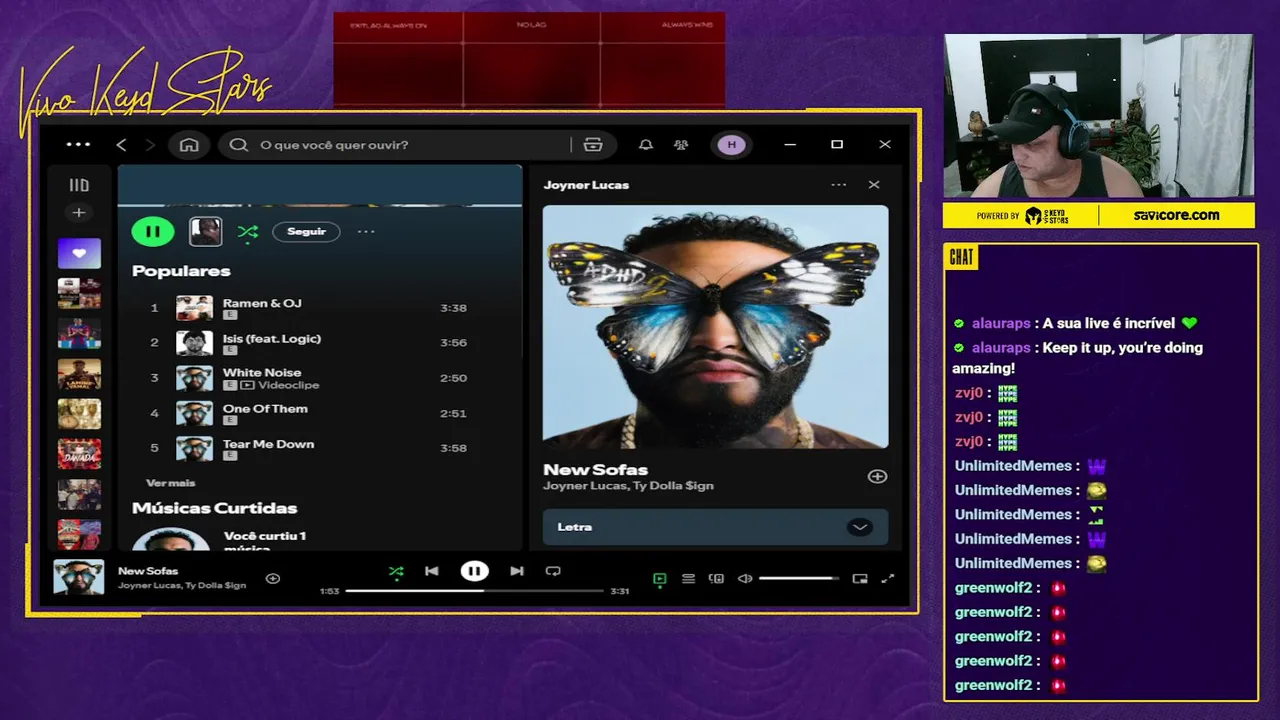Add New Sofas via panel plus icon

877,477
